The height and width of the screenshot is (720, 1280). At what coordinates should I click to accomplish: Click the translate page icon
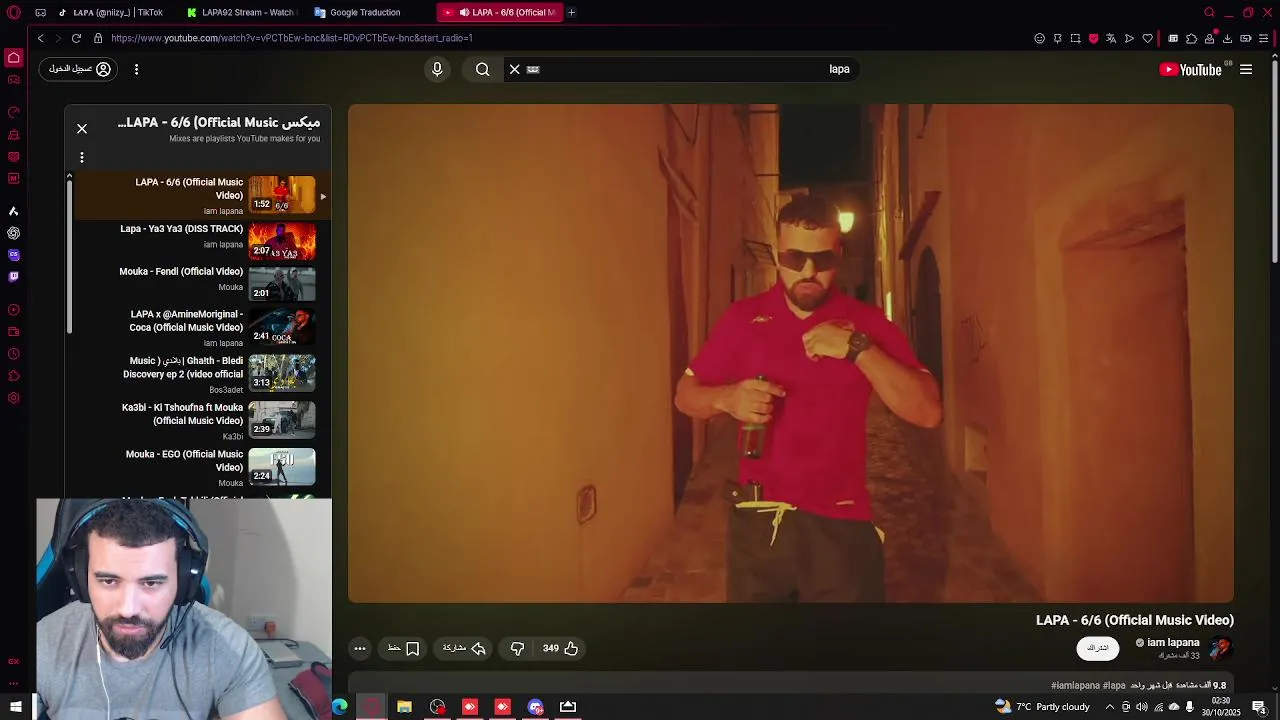pyautogui.click(x=1111, y=38)
